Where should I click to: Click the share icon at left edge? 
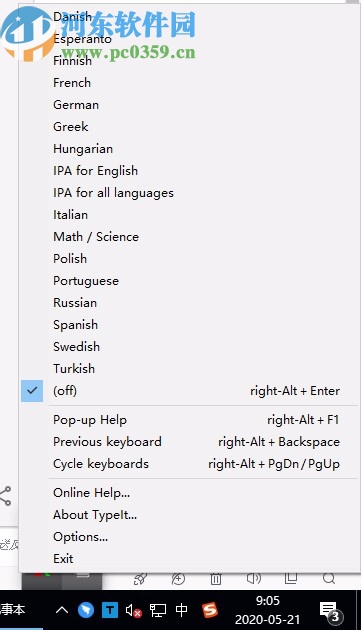coord(5,496)
